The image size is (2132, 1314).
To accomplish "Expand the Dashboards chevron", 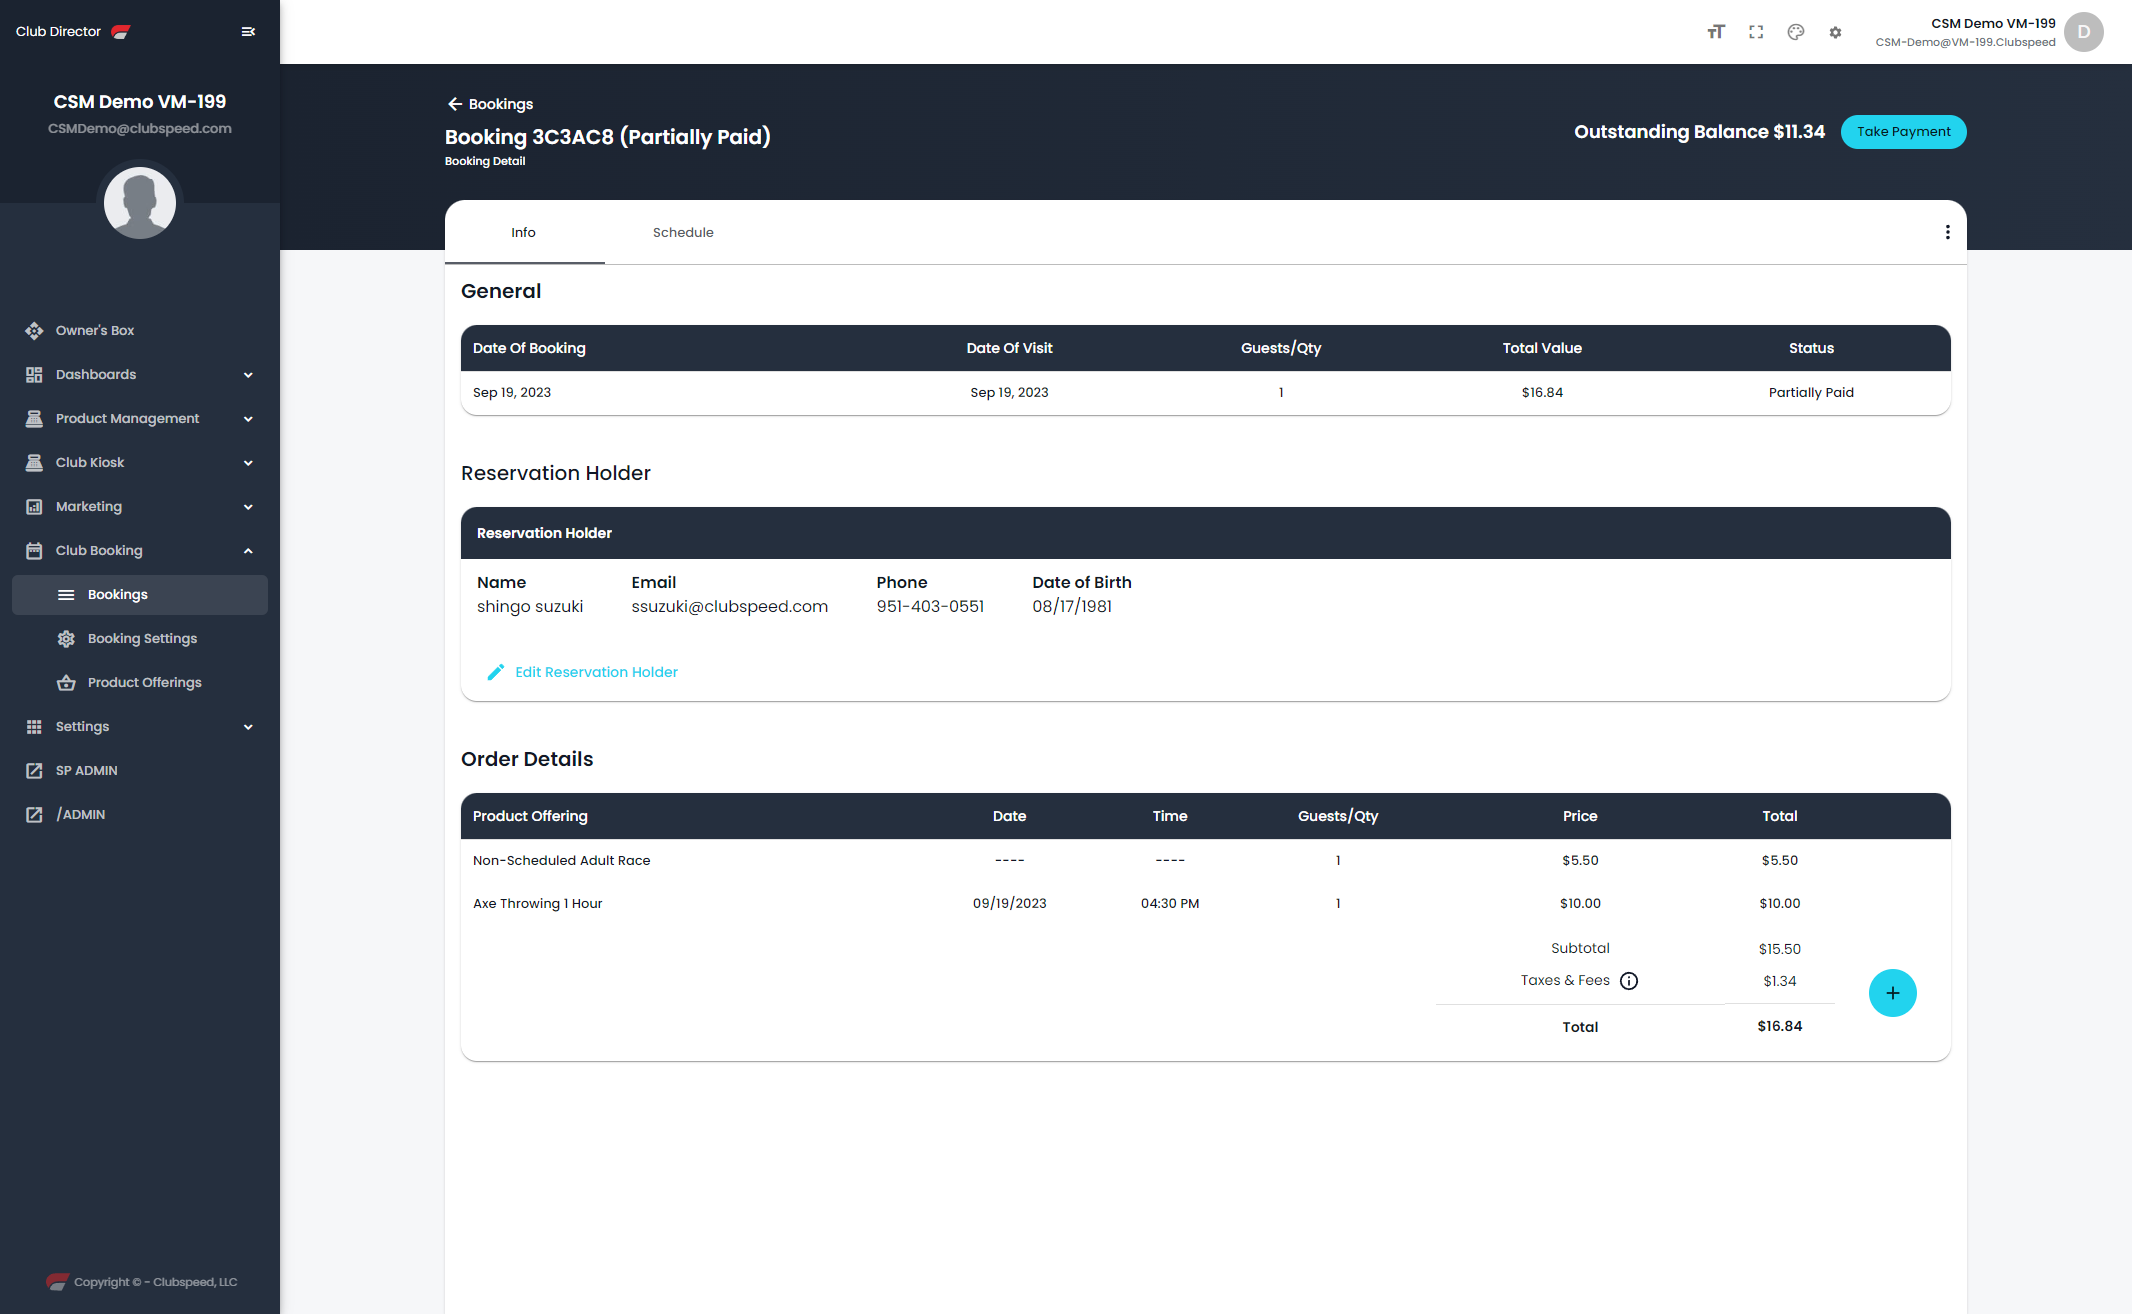I will click(x=248, y=375).
